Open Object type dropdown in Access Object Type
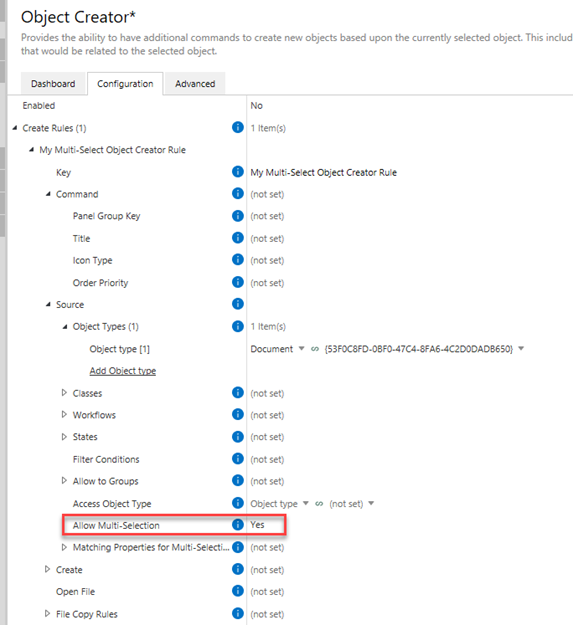The image size is (573, 625). (306, 503)
